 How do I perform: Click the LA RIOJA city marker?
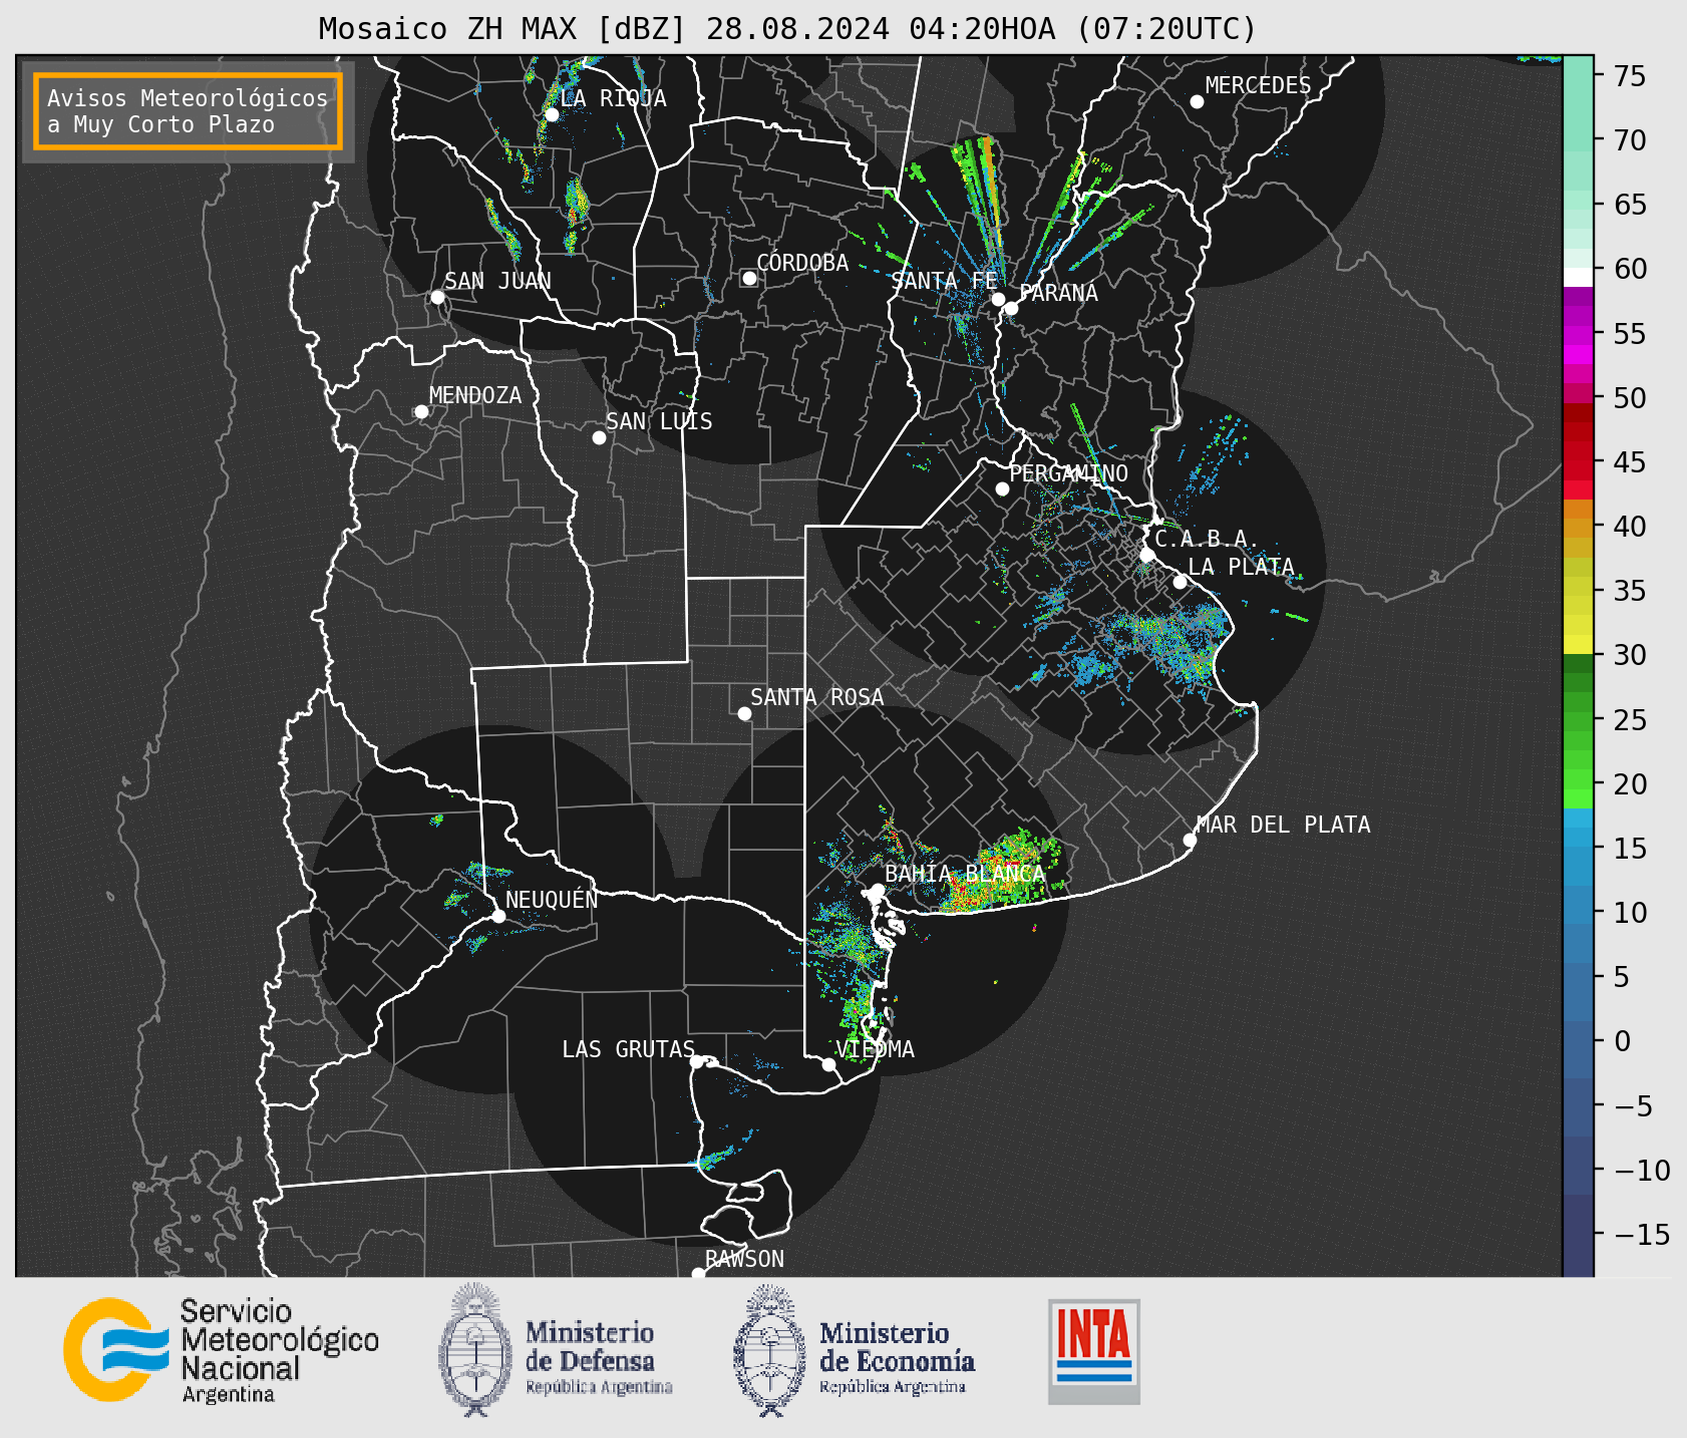pos(551,115)
